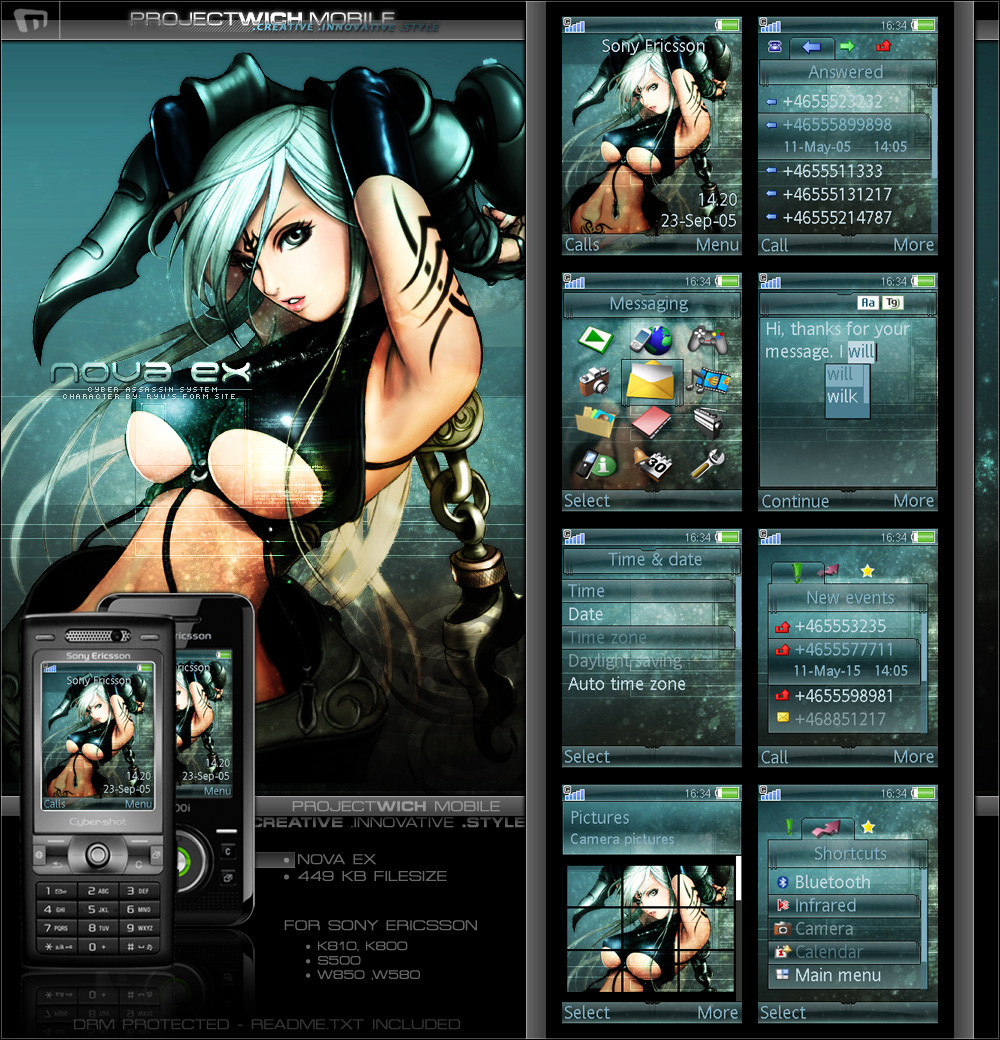Open the Settings wrench icon
1000x1040 pixels.
pos(708,464)
